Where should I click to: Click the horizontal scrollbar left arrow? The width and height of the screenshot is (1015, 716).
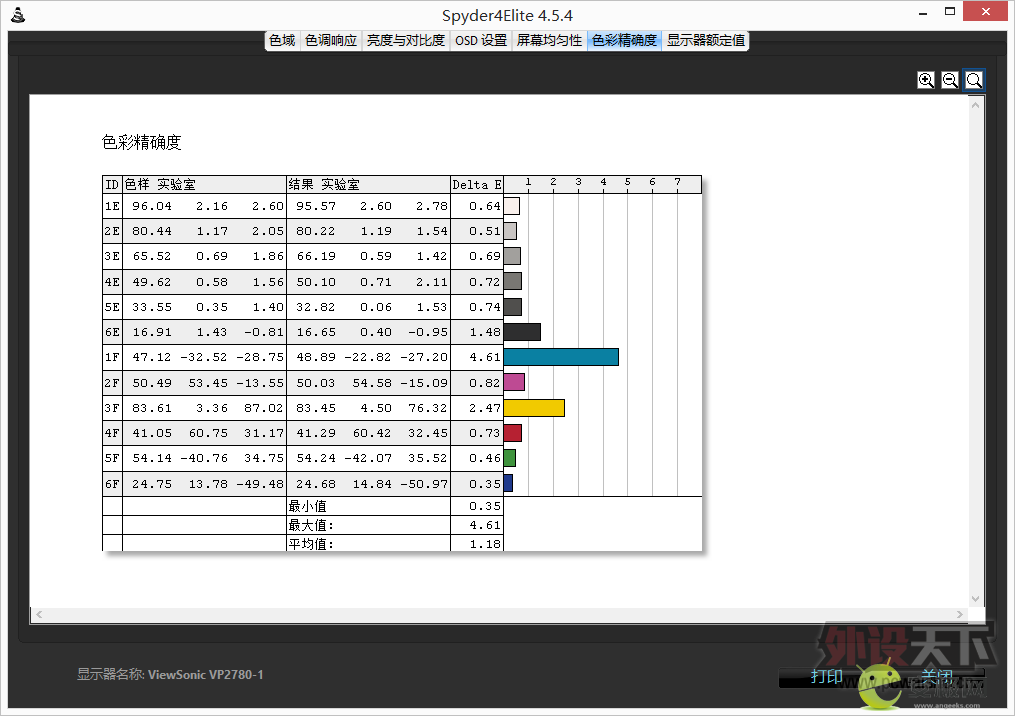[x=39, y=614]
